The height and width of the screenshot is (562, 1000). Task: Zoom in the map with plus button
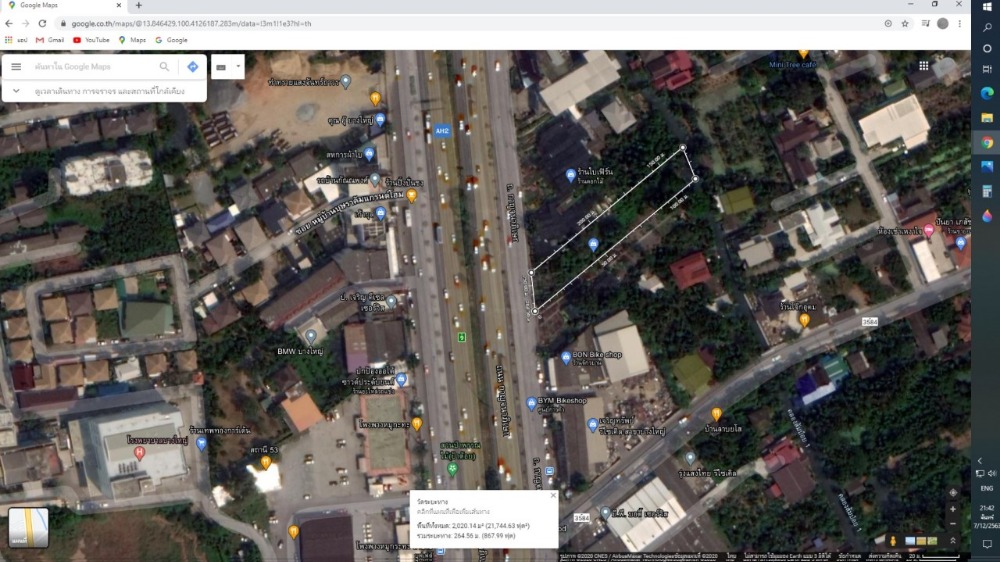coord(952,509)
